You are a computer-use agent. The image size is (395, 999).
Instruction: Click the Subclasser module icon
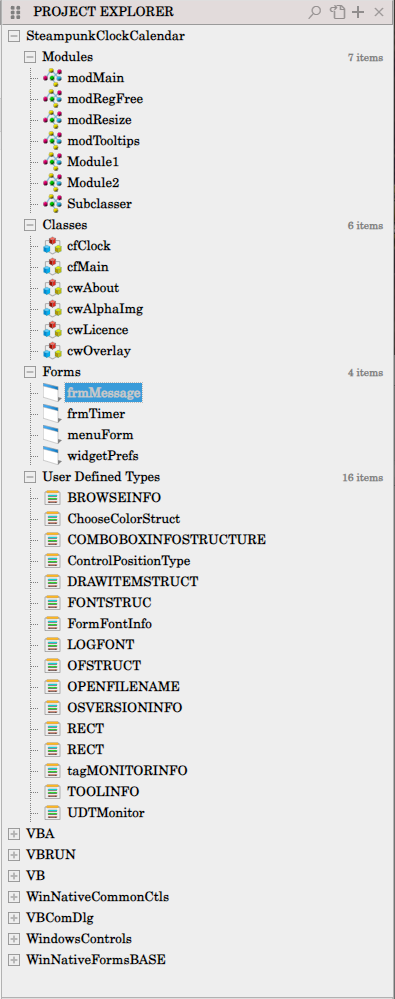coord(53,205)
